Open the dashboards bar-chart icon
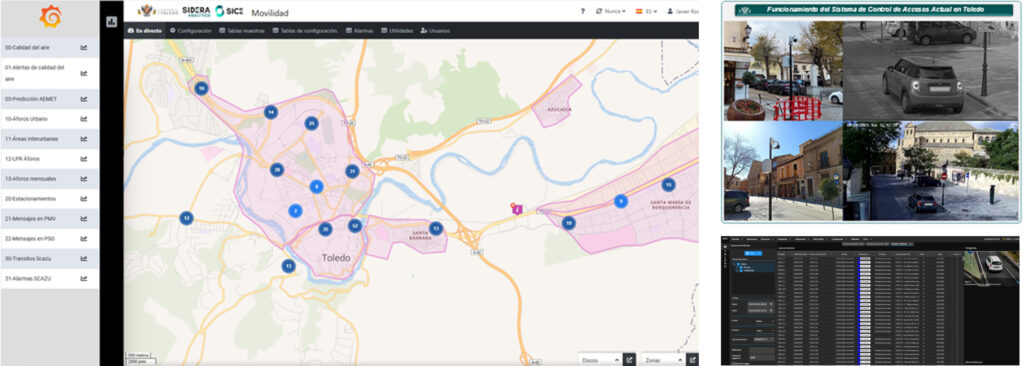 pos(111,22)
